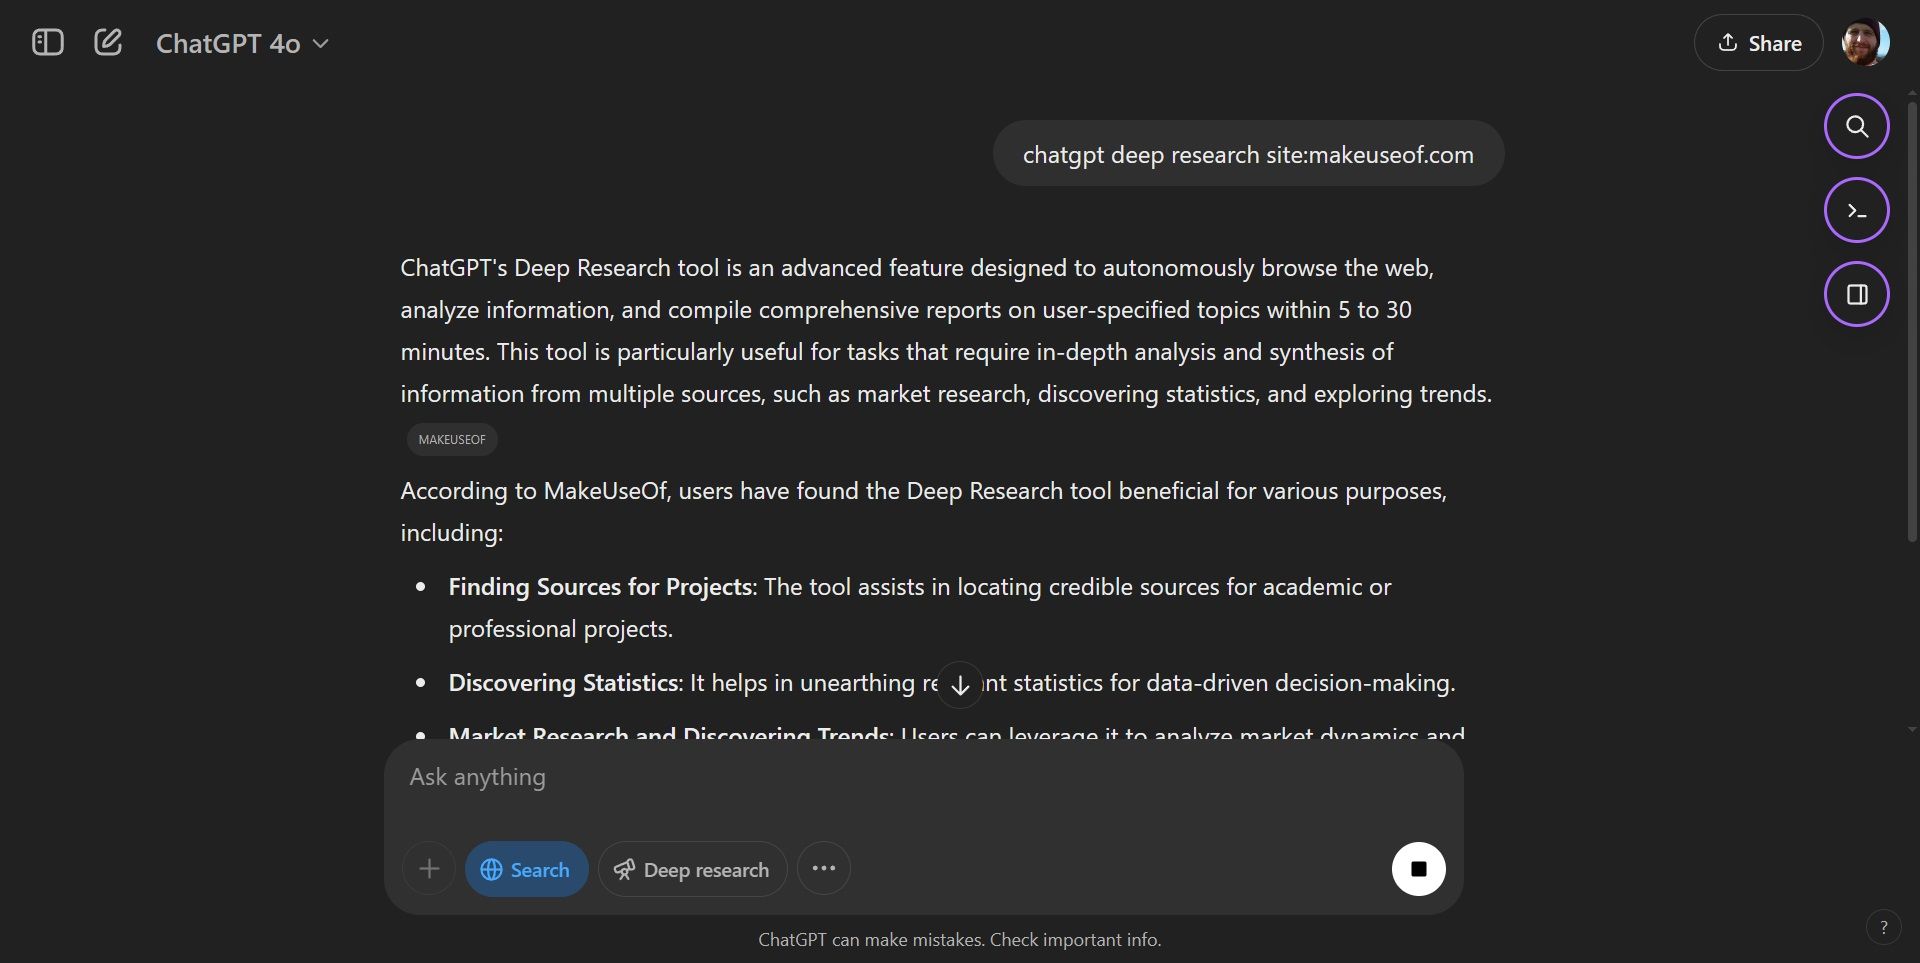The width and height of the screenshot is (1920, 963).
Task: Open the ChatGPT 4o model selector
Action: (x=243, y=43)
